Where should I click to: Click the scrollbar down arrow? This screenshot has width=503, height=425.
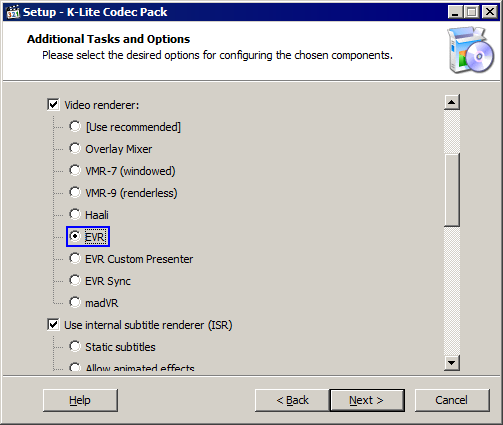(452, 363)
